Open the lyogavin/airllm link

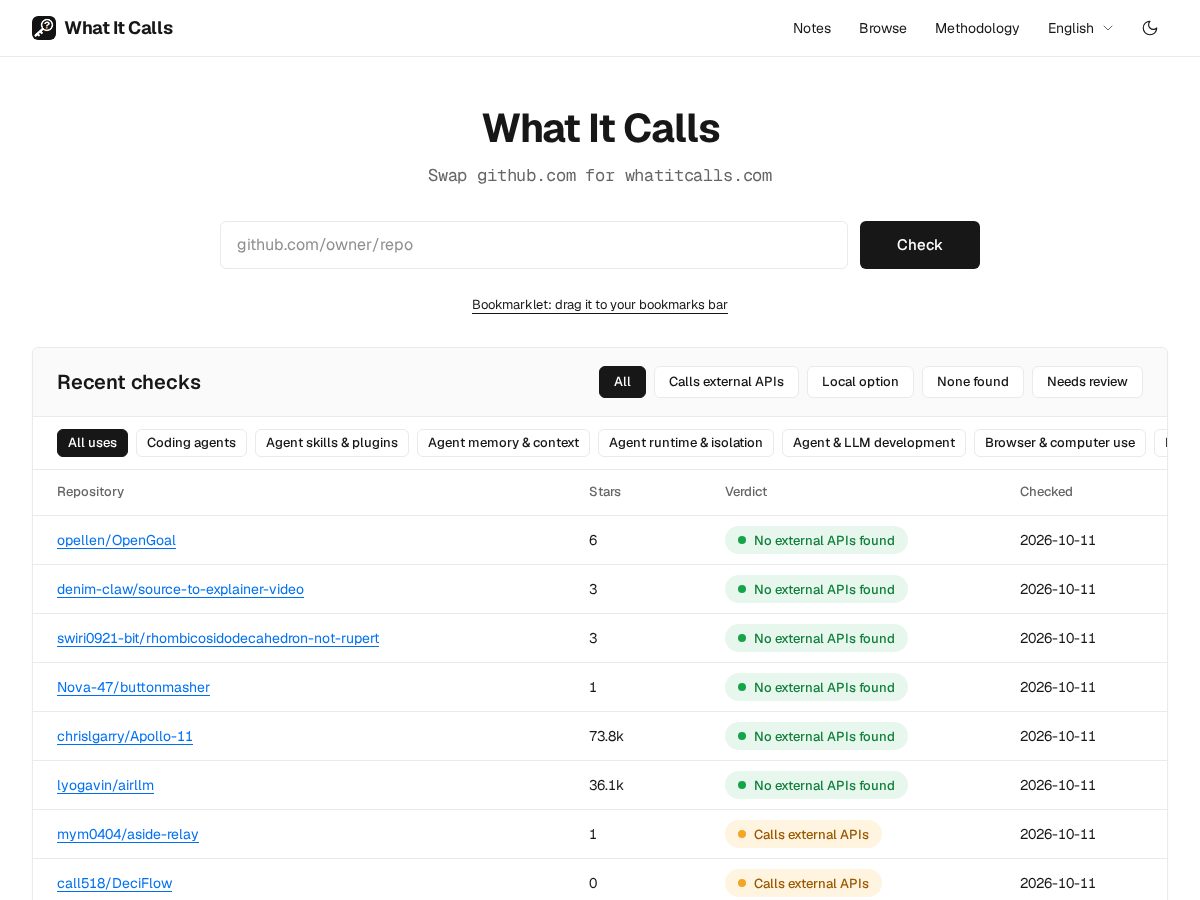[x=105, y=785]
